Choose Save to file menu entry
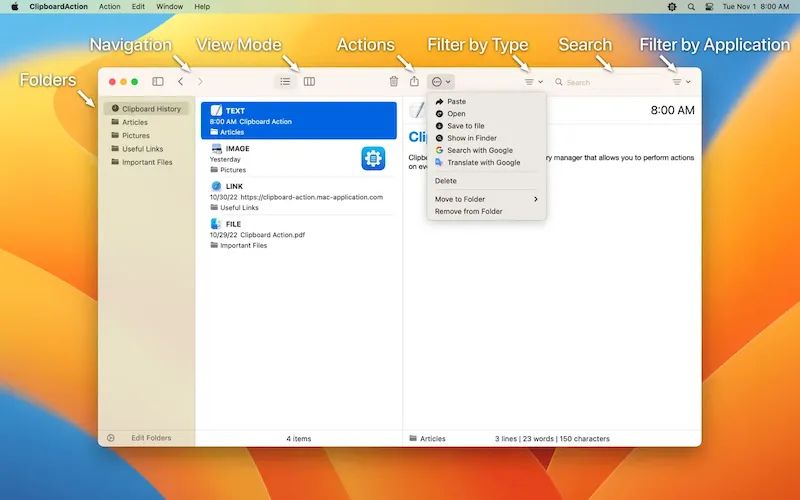Image resolution: width=800 pixels, height=500 pixels. 487,126
